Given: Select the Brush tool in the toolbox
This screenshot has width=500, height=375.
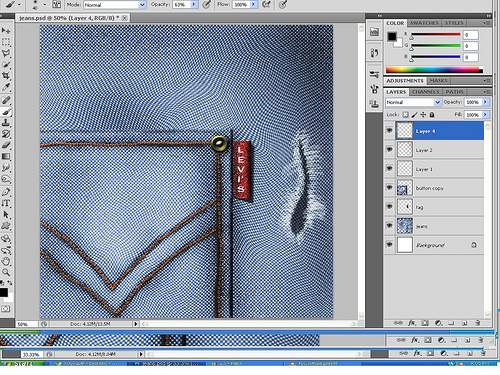Looking at the screenshot, I should point(6,112).
